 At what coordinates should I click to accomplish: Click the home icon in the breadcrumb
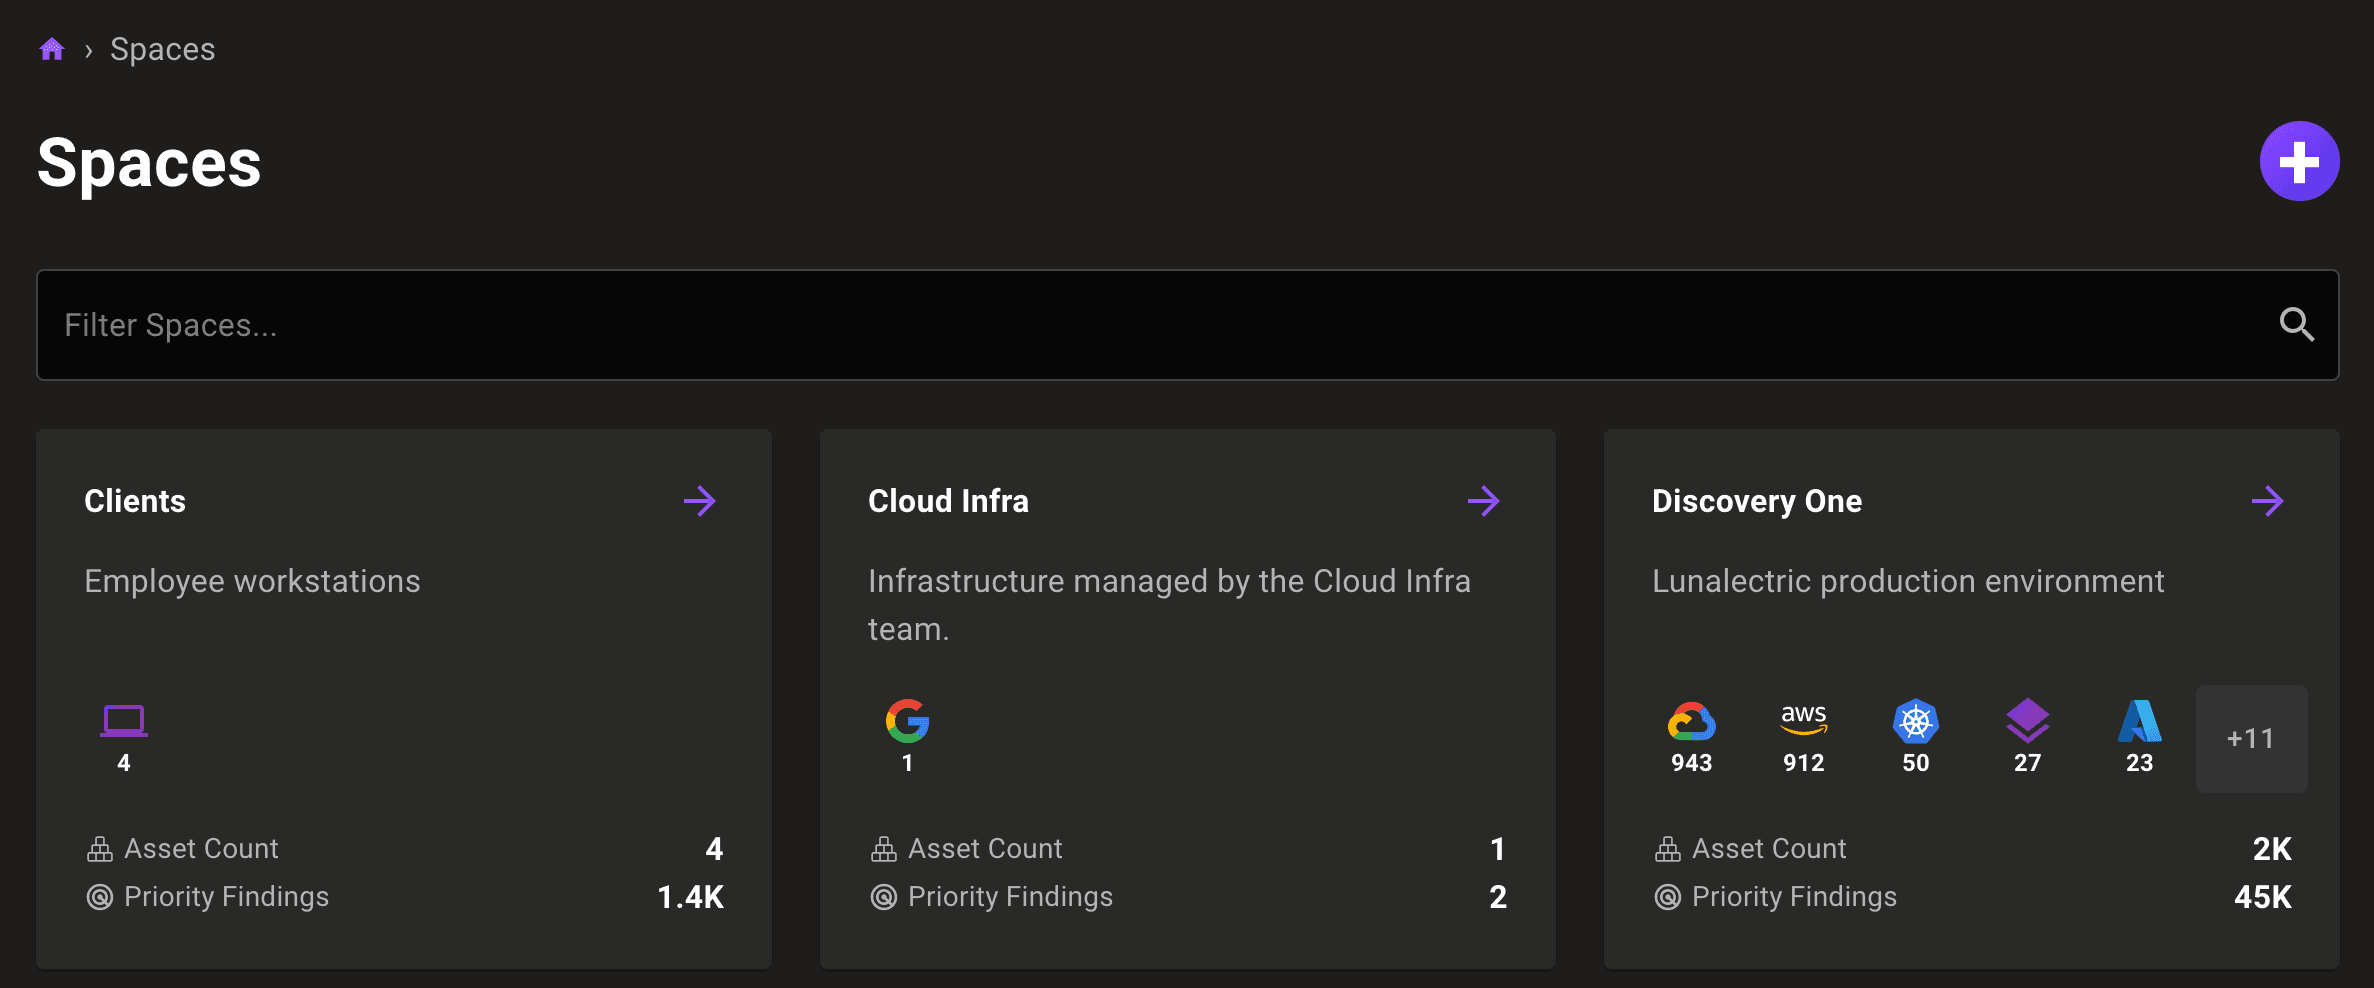pyautogui.click(x=52, y=47)
